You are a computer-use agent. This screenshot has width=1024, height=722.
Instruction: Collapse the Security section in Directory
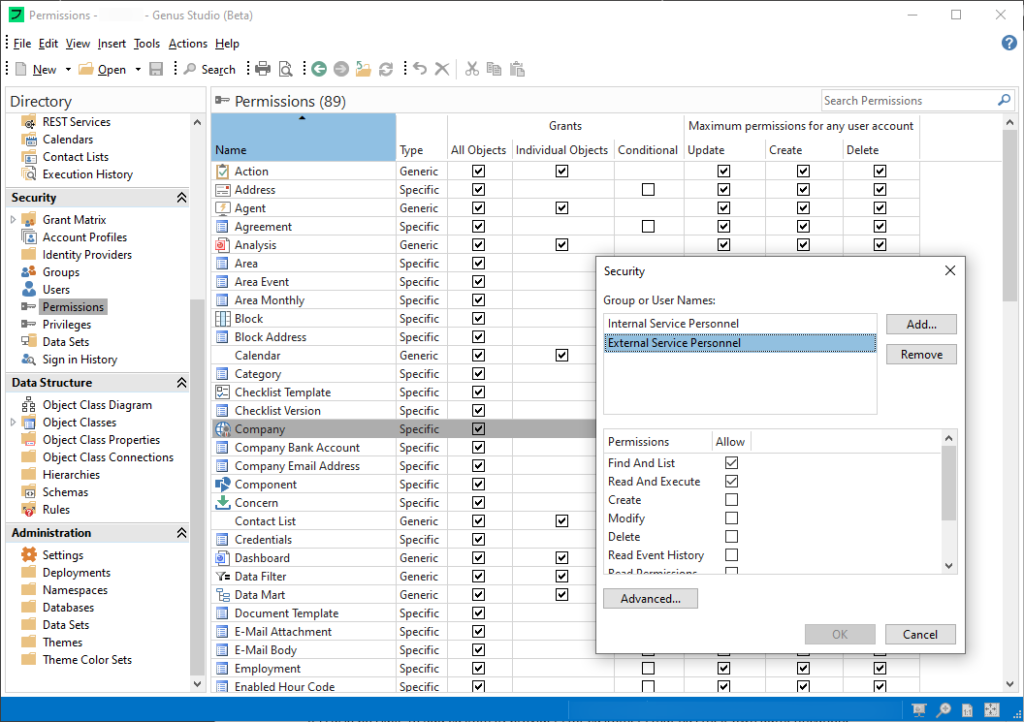click(x=181, y=198)
